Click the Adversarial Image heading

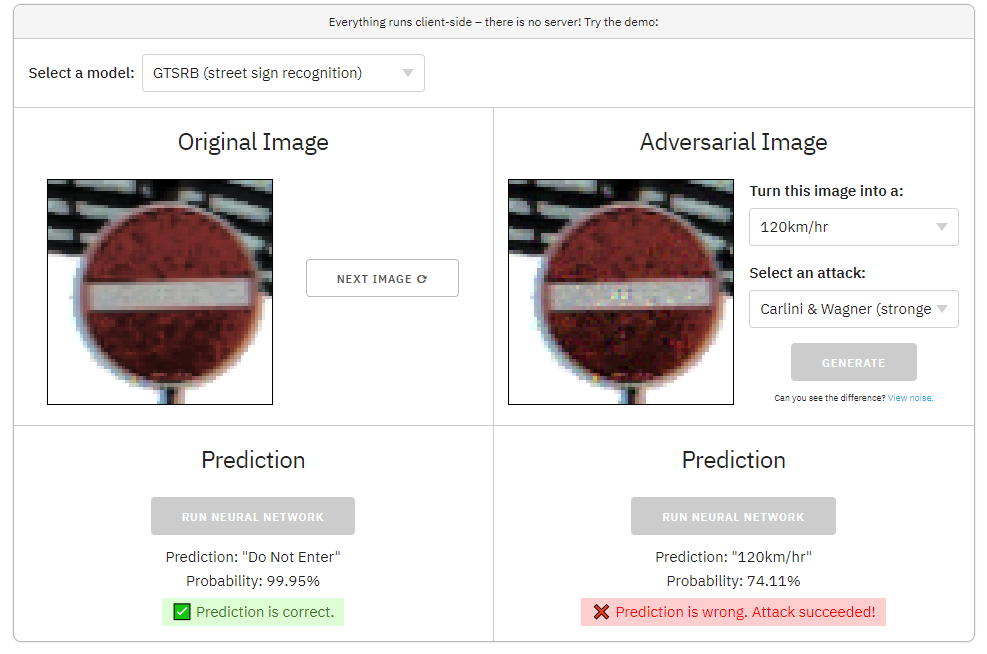tap(733, 142)
